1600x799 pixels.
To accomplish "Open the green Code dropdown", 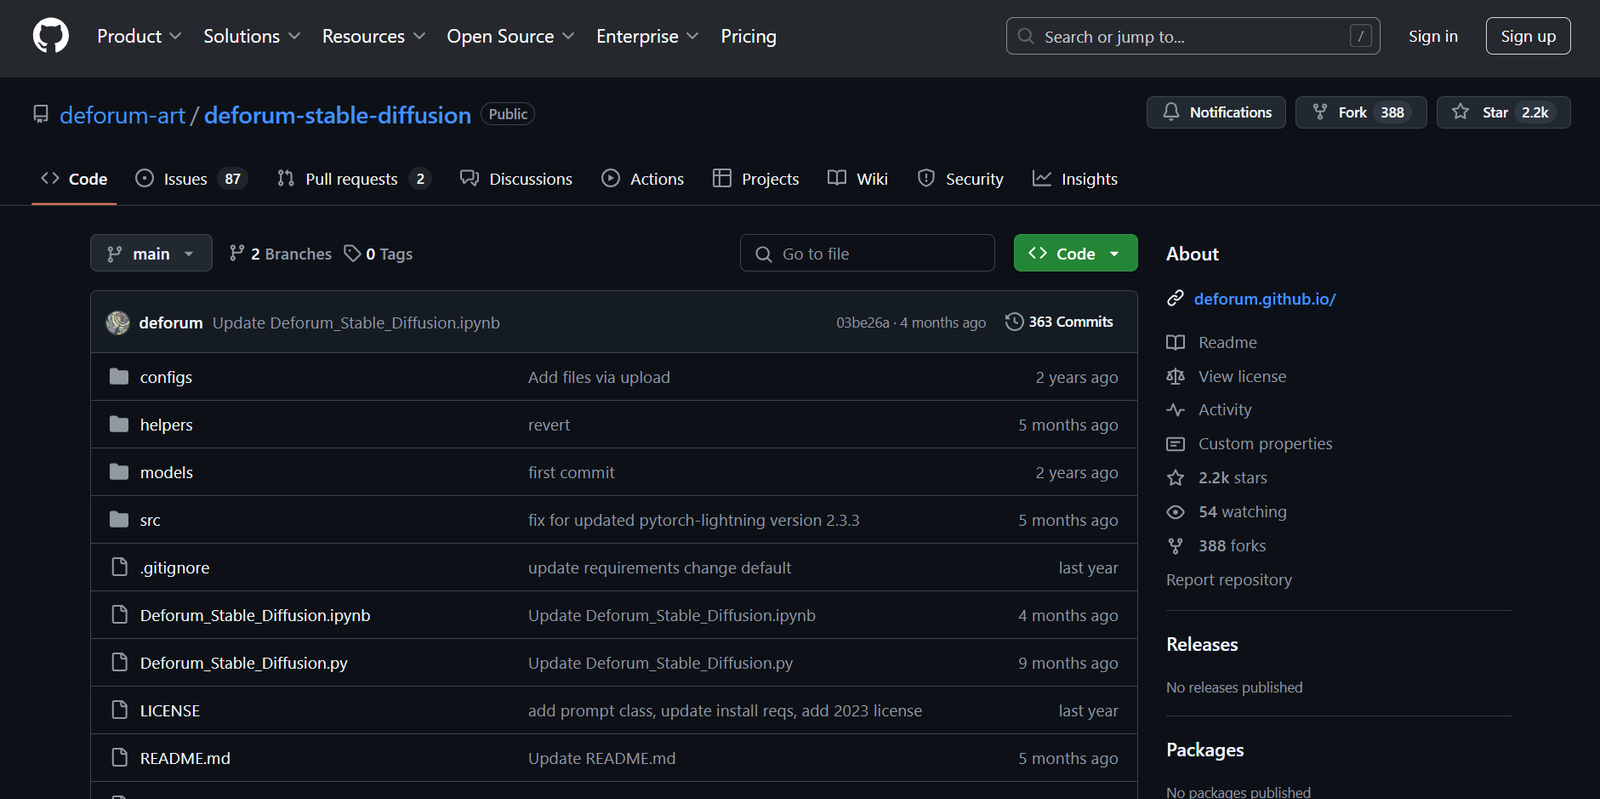I will click(1075, 254).
